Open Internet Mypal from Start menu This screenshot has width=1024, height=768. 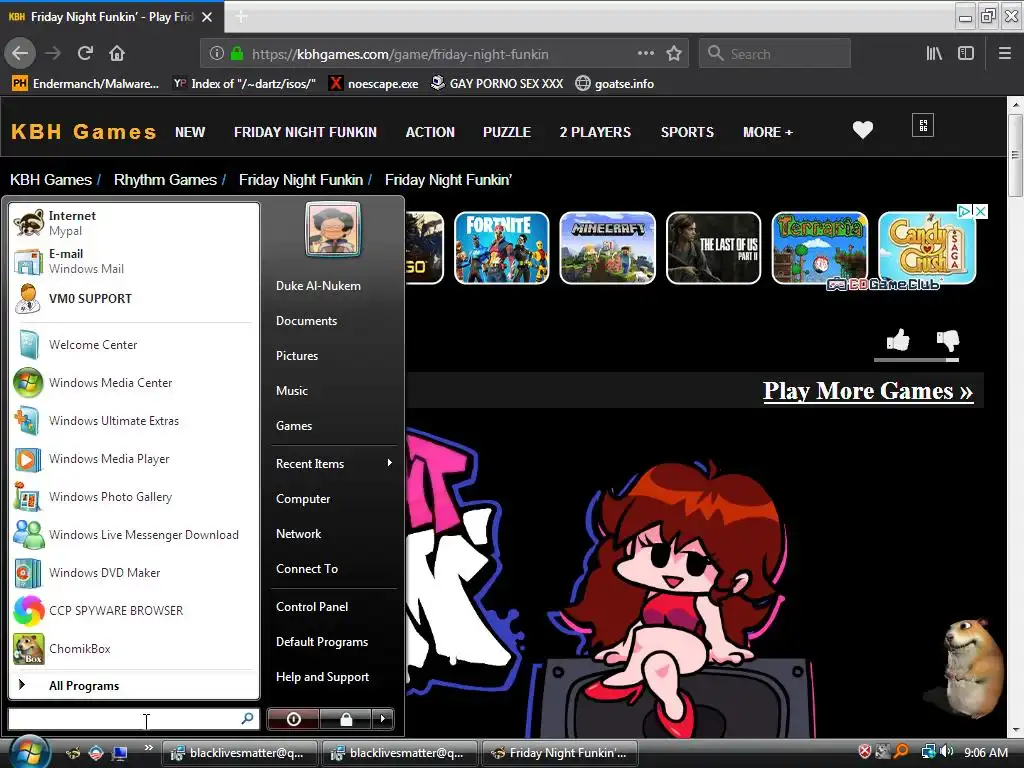[133, 223]
